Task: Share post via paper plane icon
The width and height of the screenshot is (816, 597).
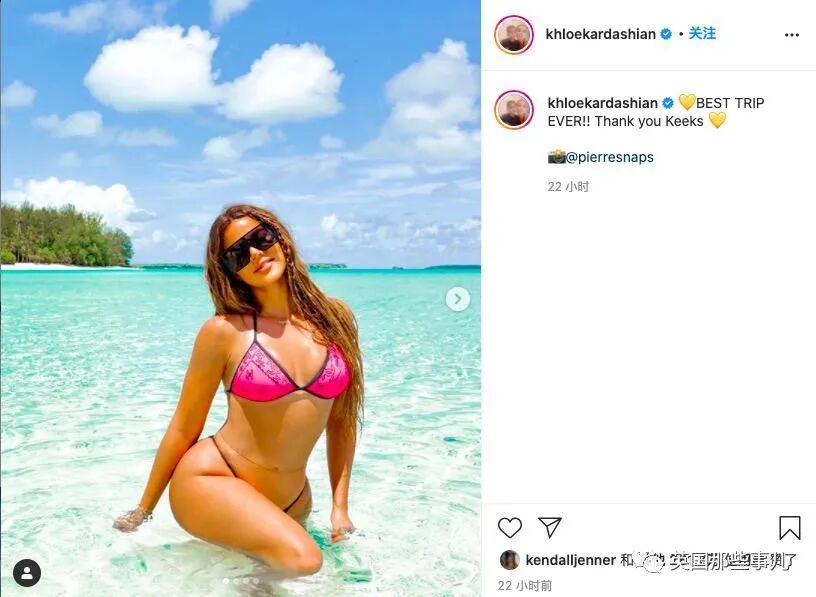Action: coord(550,527)
